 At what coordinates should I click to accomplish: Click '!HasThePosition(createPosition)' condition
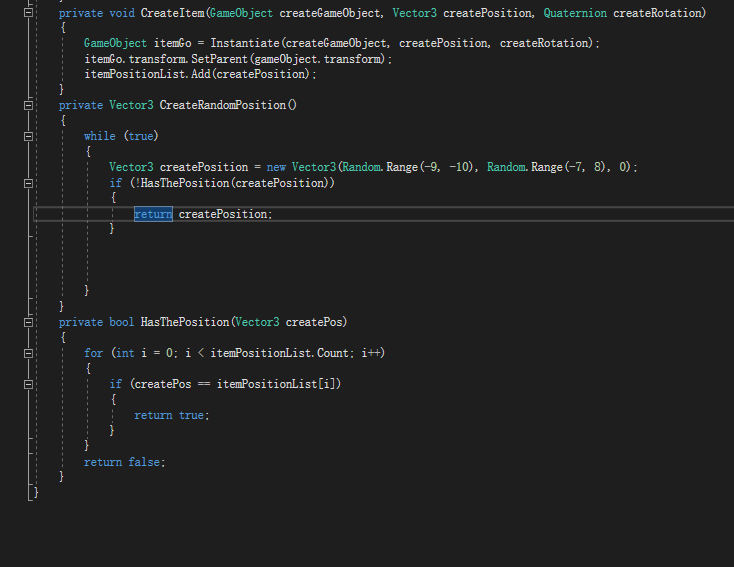tap(232, 183)
